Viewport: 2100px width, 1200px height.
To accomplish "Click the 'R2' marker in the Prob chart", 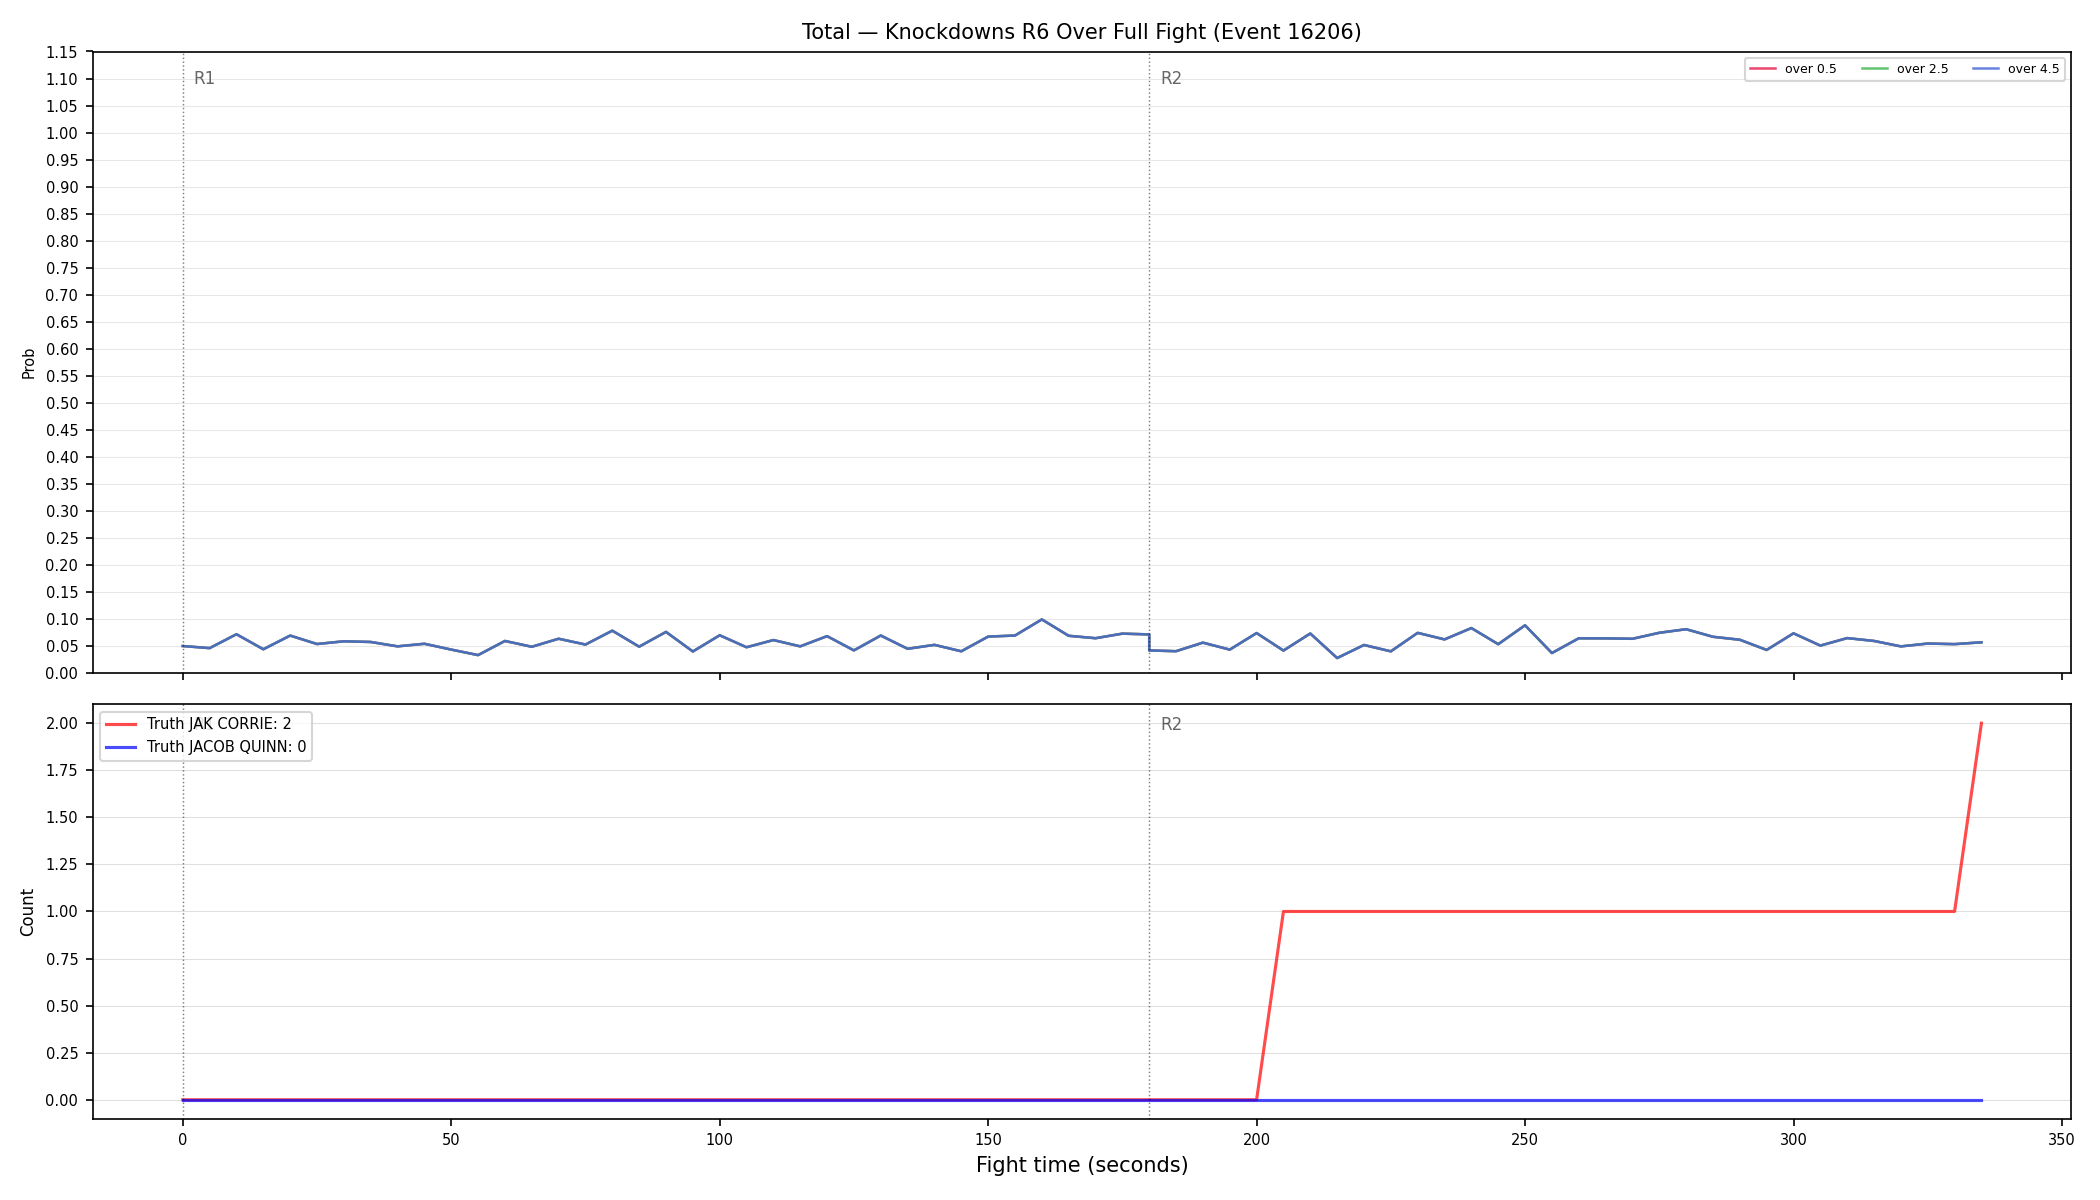I will [x=1171, y=79].
